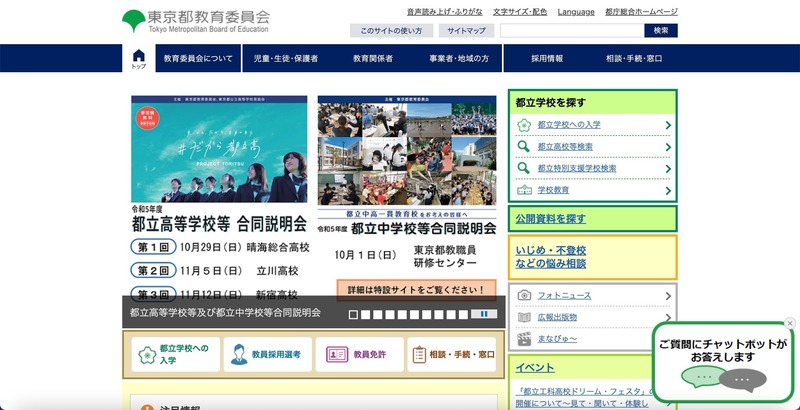This screenshot has width=800, height=410.
Task: Pause the slideshow carousel
Action: point(485,313)
